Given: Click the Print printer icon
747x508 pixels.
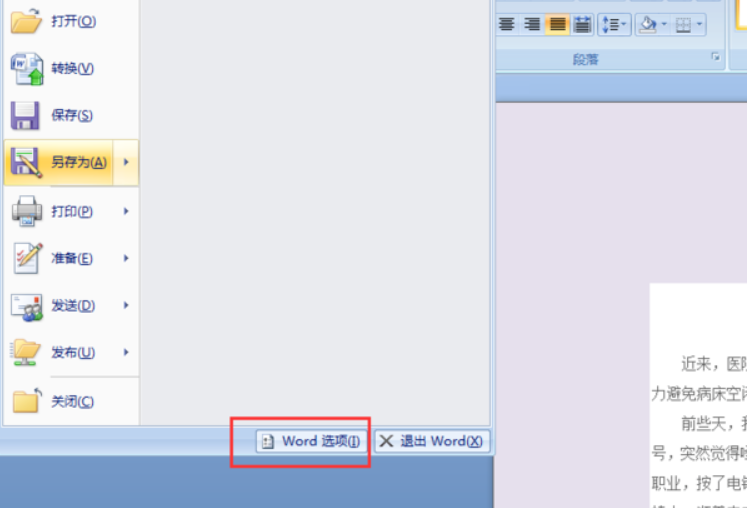Looking at the screenshot, I should pyautogui.click(x=27, y=211).
